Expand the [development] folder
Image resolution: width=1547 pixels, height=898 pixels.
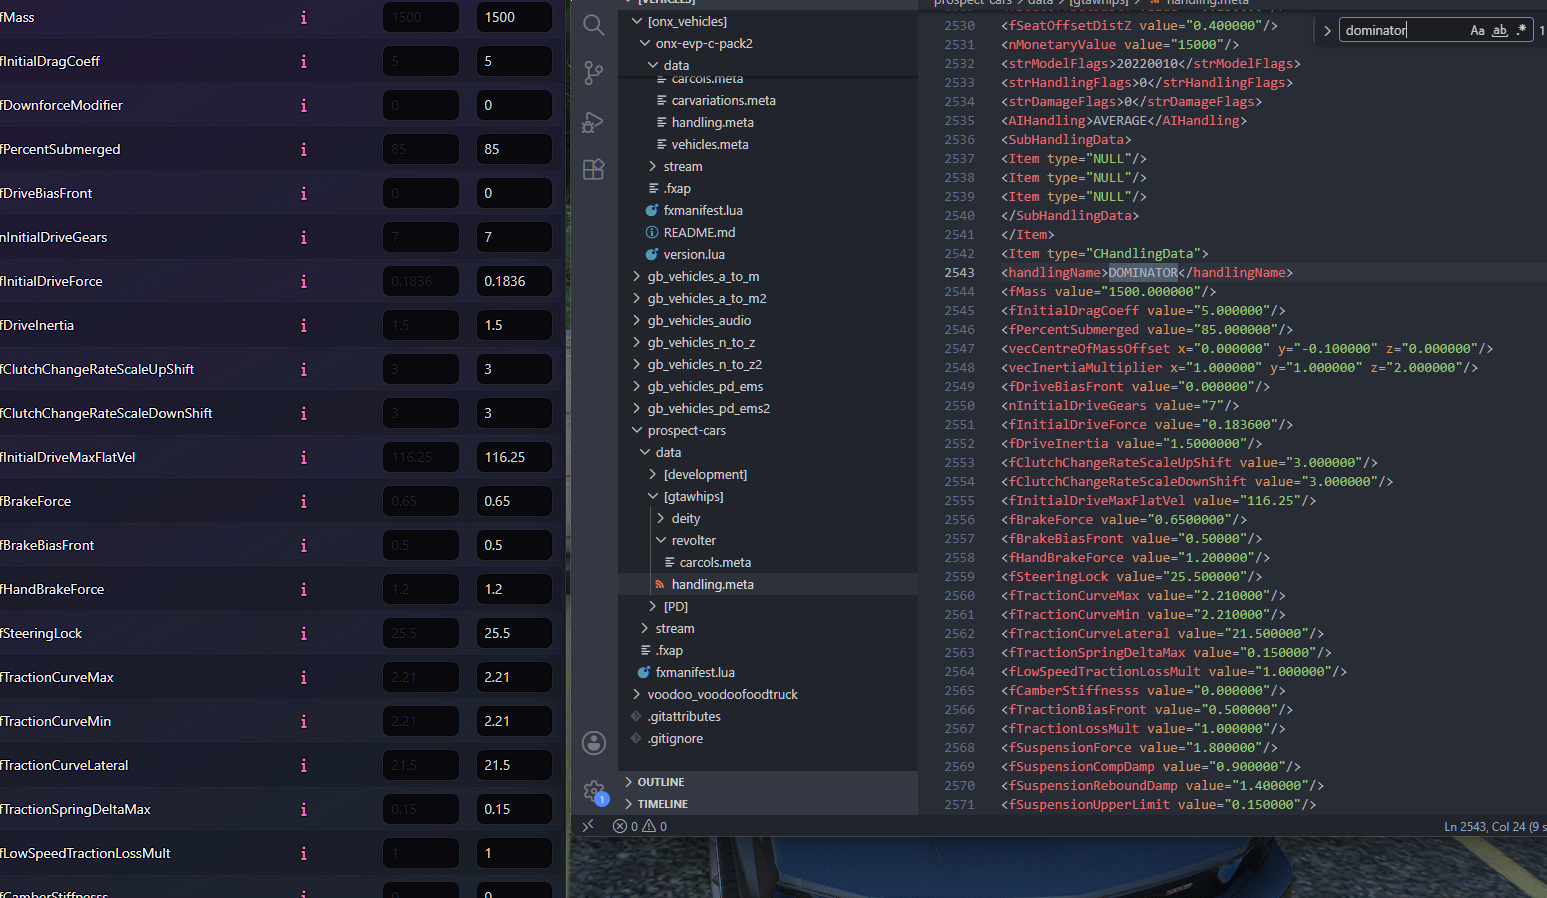(x=653, y=474)
